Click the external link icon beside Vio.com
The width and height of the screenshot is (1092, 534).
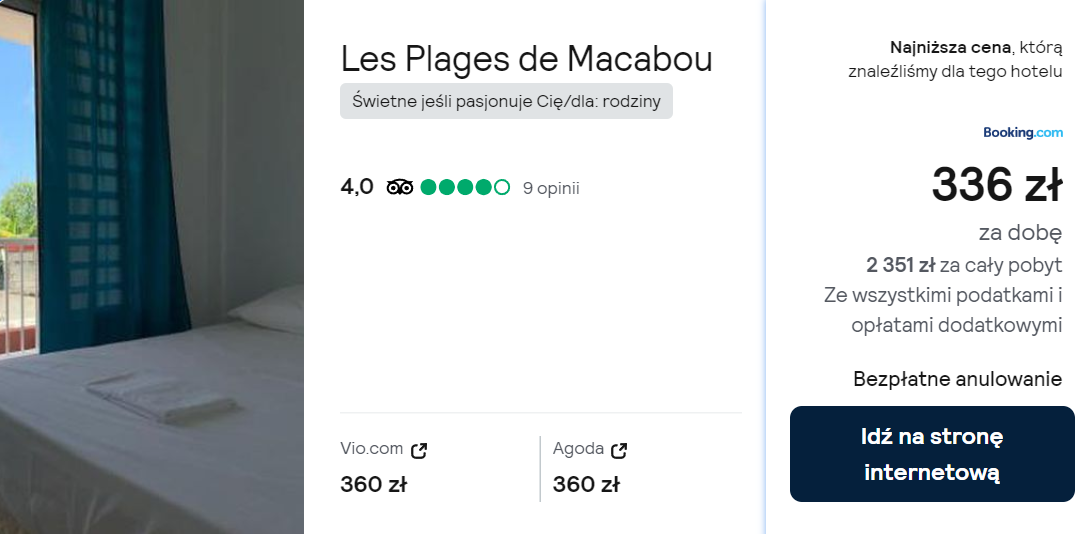(x=420, y=450)
